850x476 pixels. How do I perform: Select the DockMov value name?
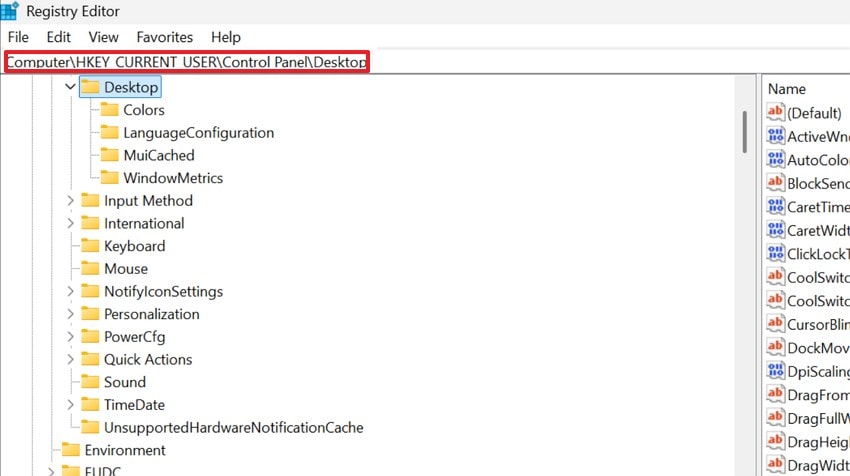click(819, 348)
